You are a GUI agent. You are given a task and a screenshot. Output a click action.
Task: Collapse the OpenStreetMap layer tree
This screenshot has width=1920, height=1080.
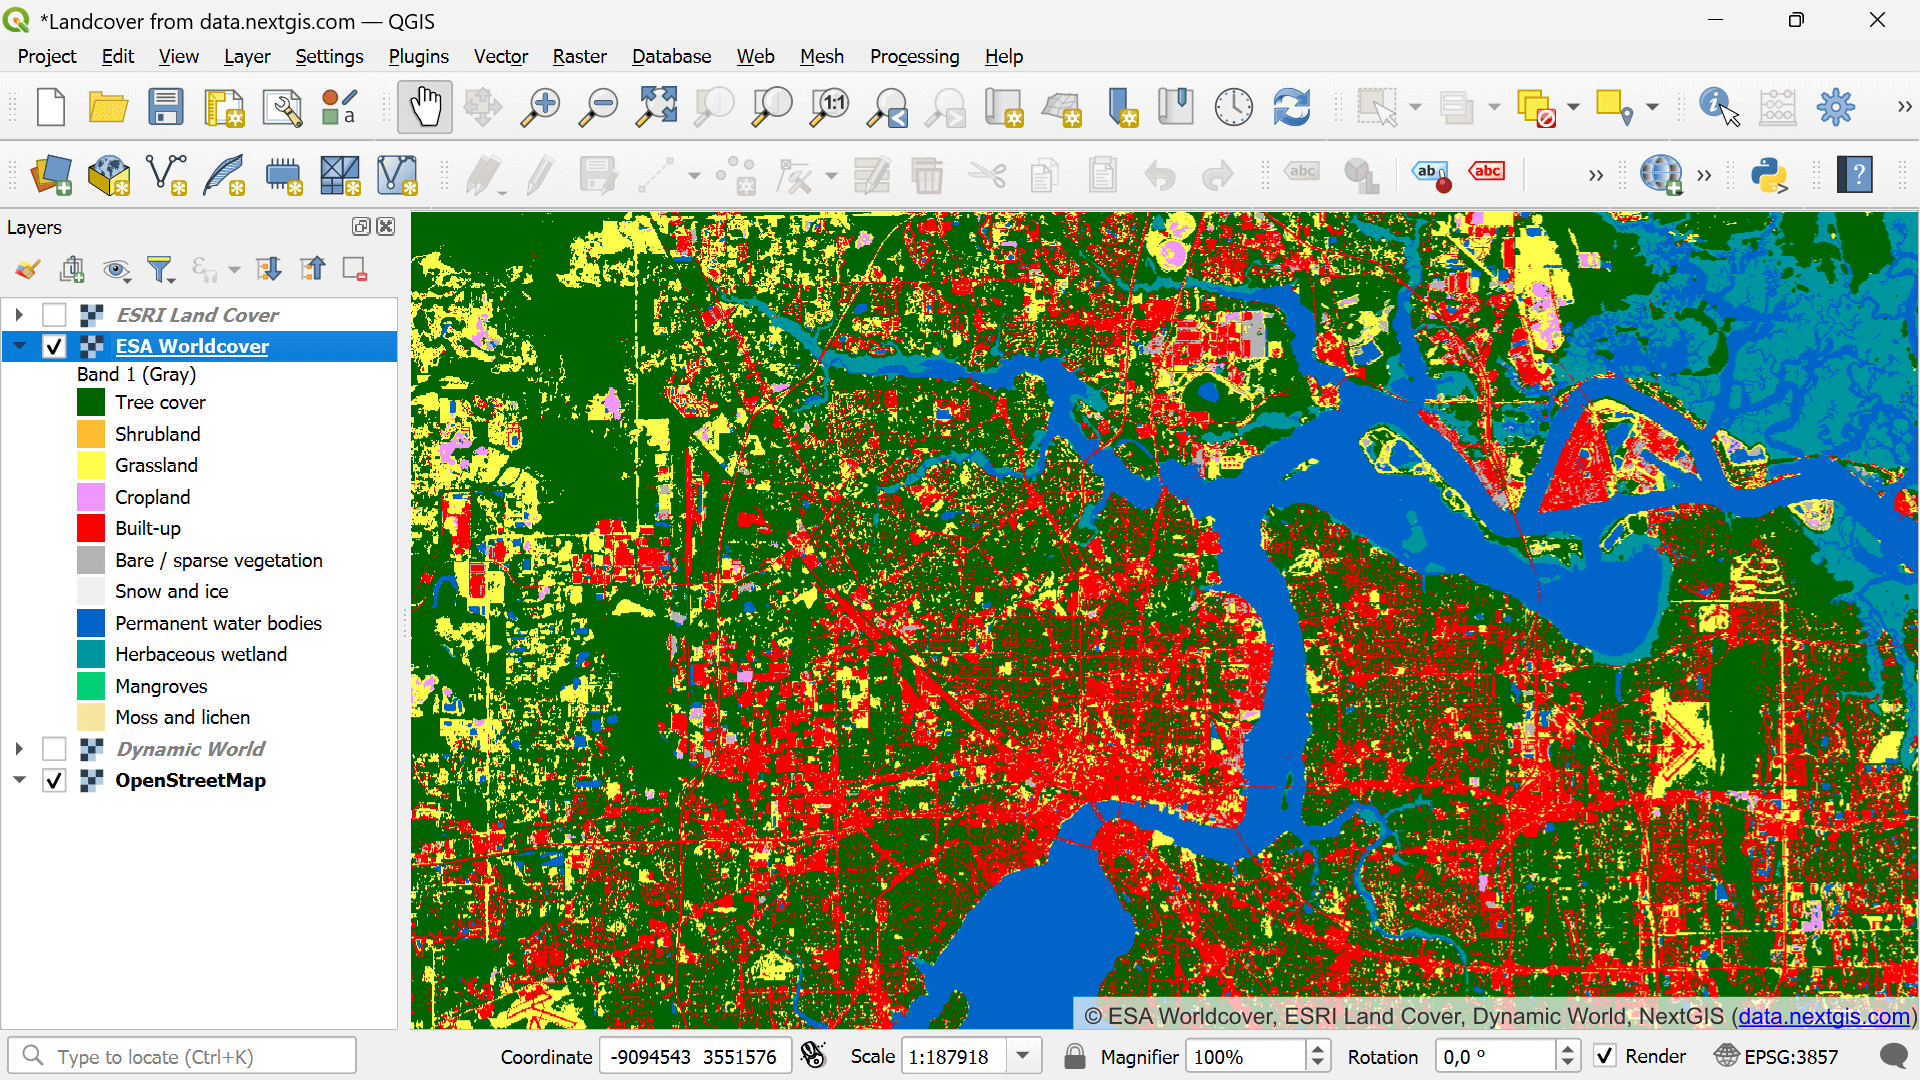point(19,781)
